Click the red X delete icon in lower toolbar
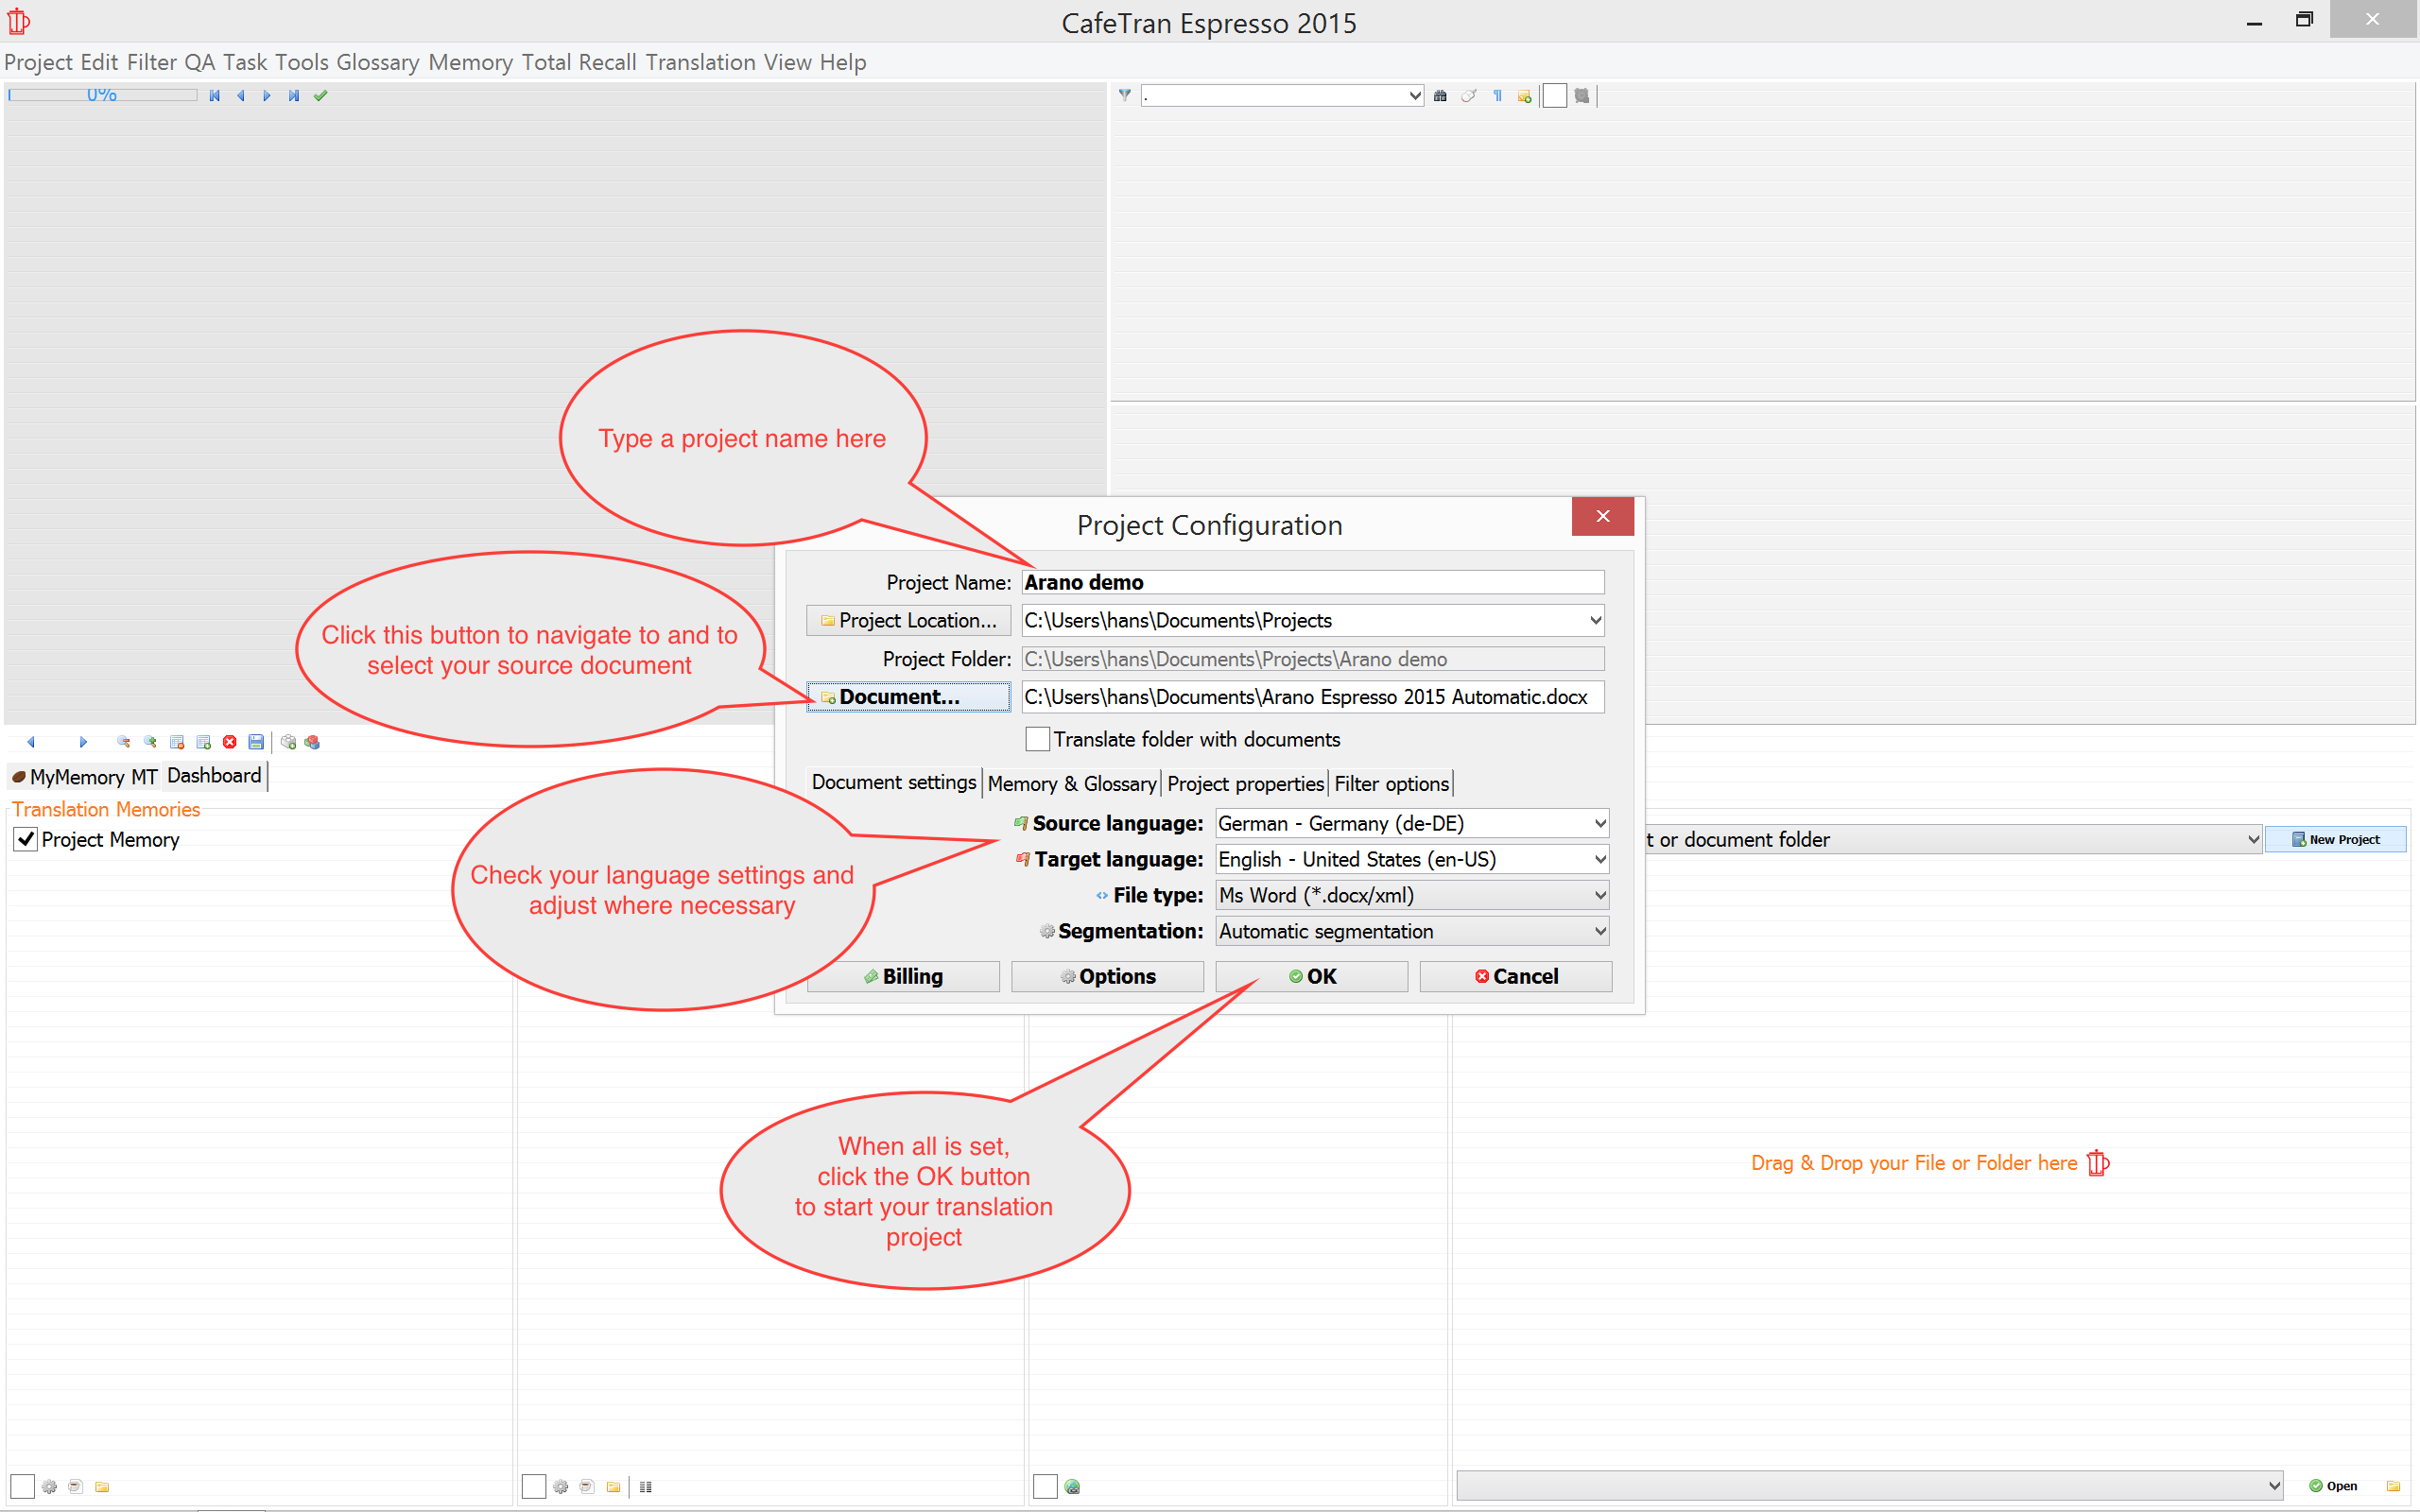Viewport: 2420px width, 1512px height. pos(230,742)
